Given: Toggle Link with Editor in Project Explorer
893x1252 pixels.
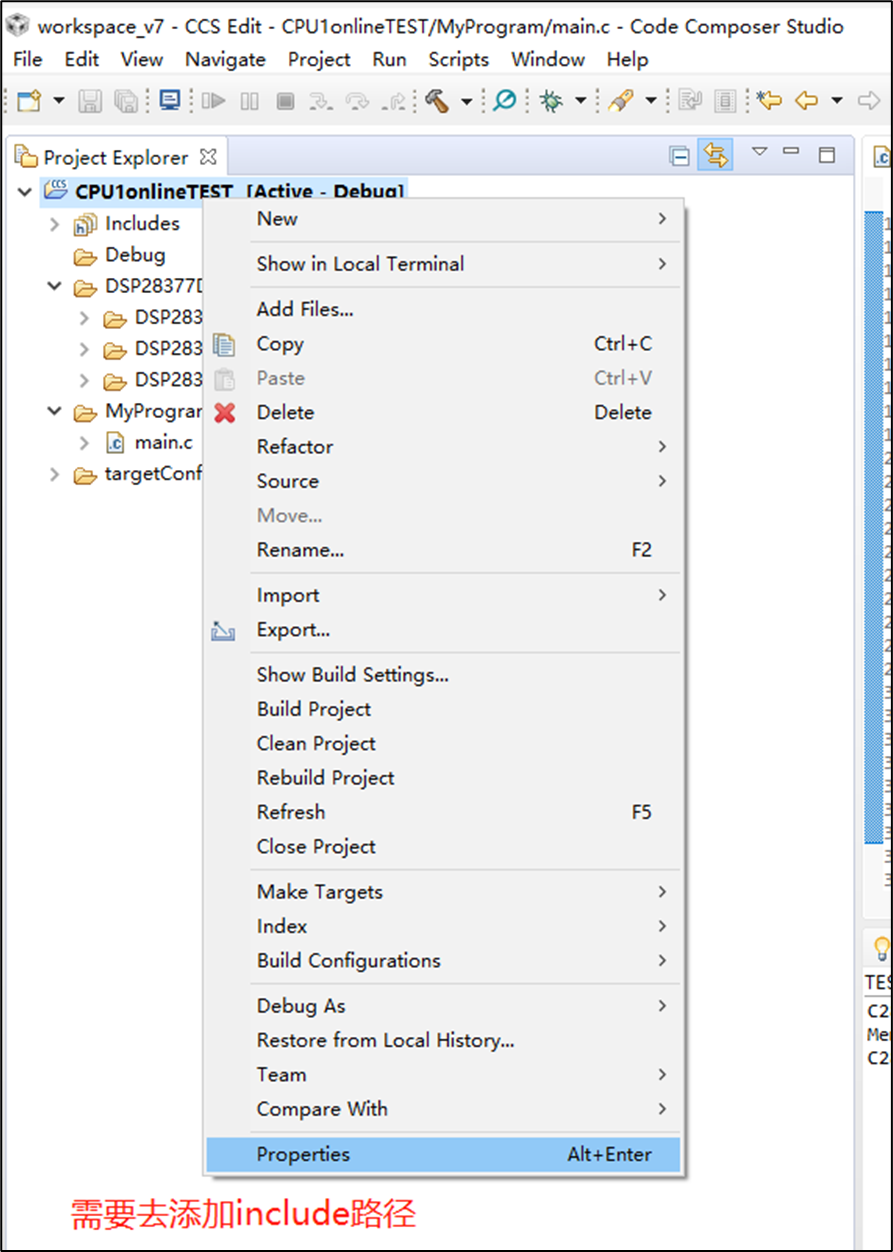Looking at the screenshot, I should 715,156.
